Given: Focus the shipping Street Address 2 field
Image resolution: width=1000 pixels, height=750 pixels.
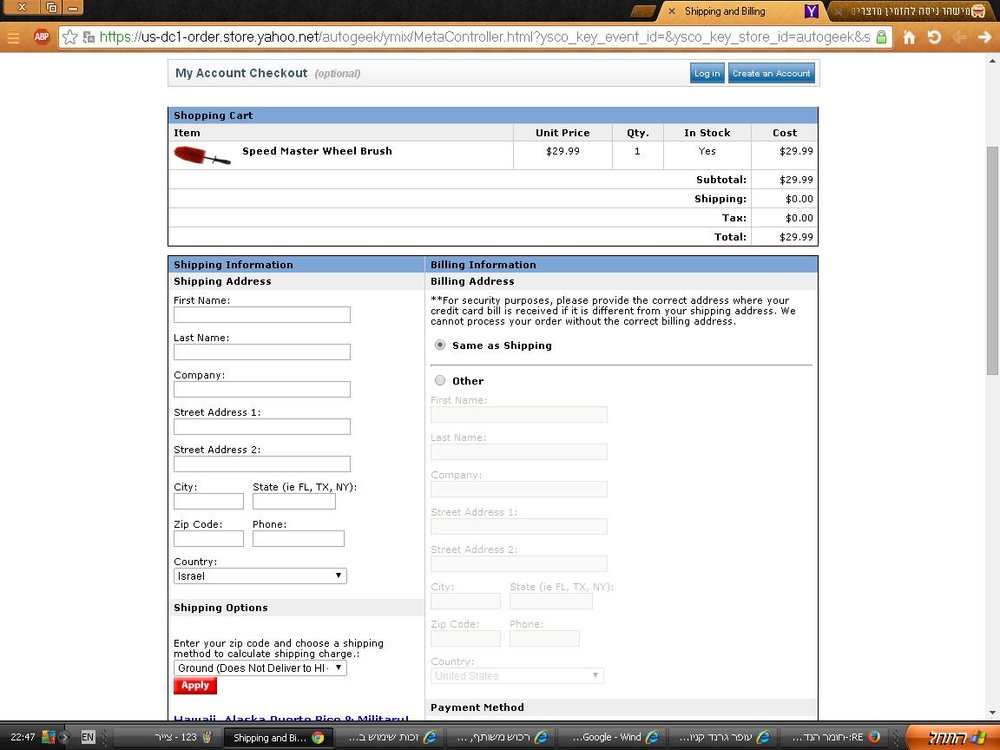Looking at the screenshot, I should click(x=261, y=464).
